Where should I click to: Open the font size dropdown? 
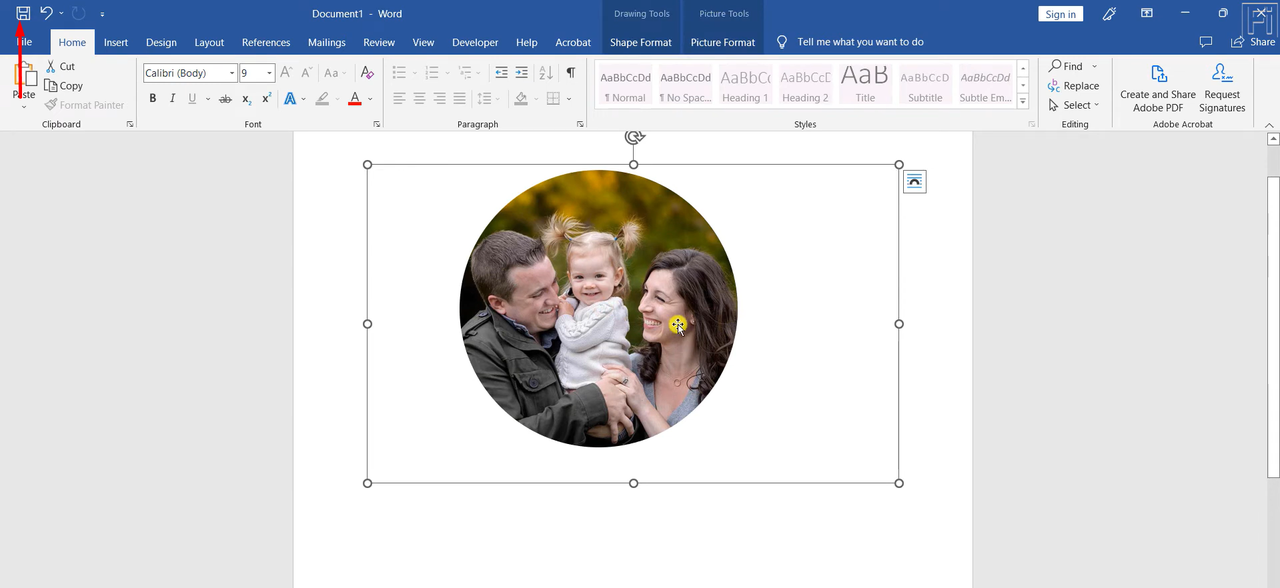click(270, 73)
